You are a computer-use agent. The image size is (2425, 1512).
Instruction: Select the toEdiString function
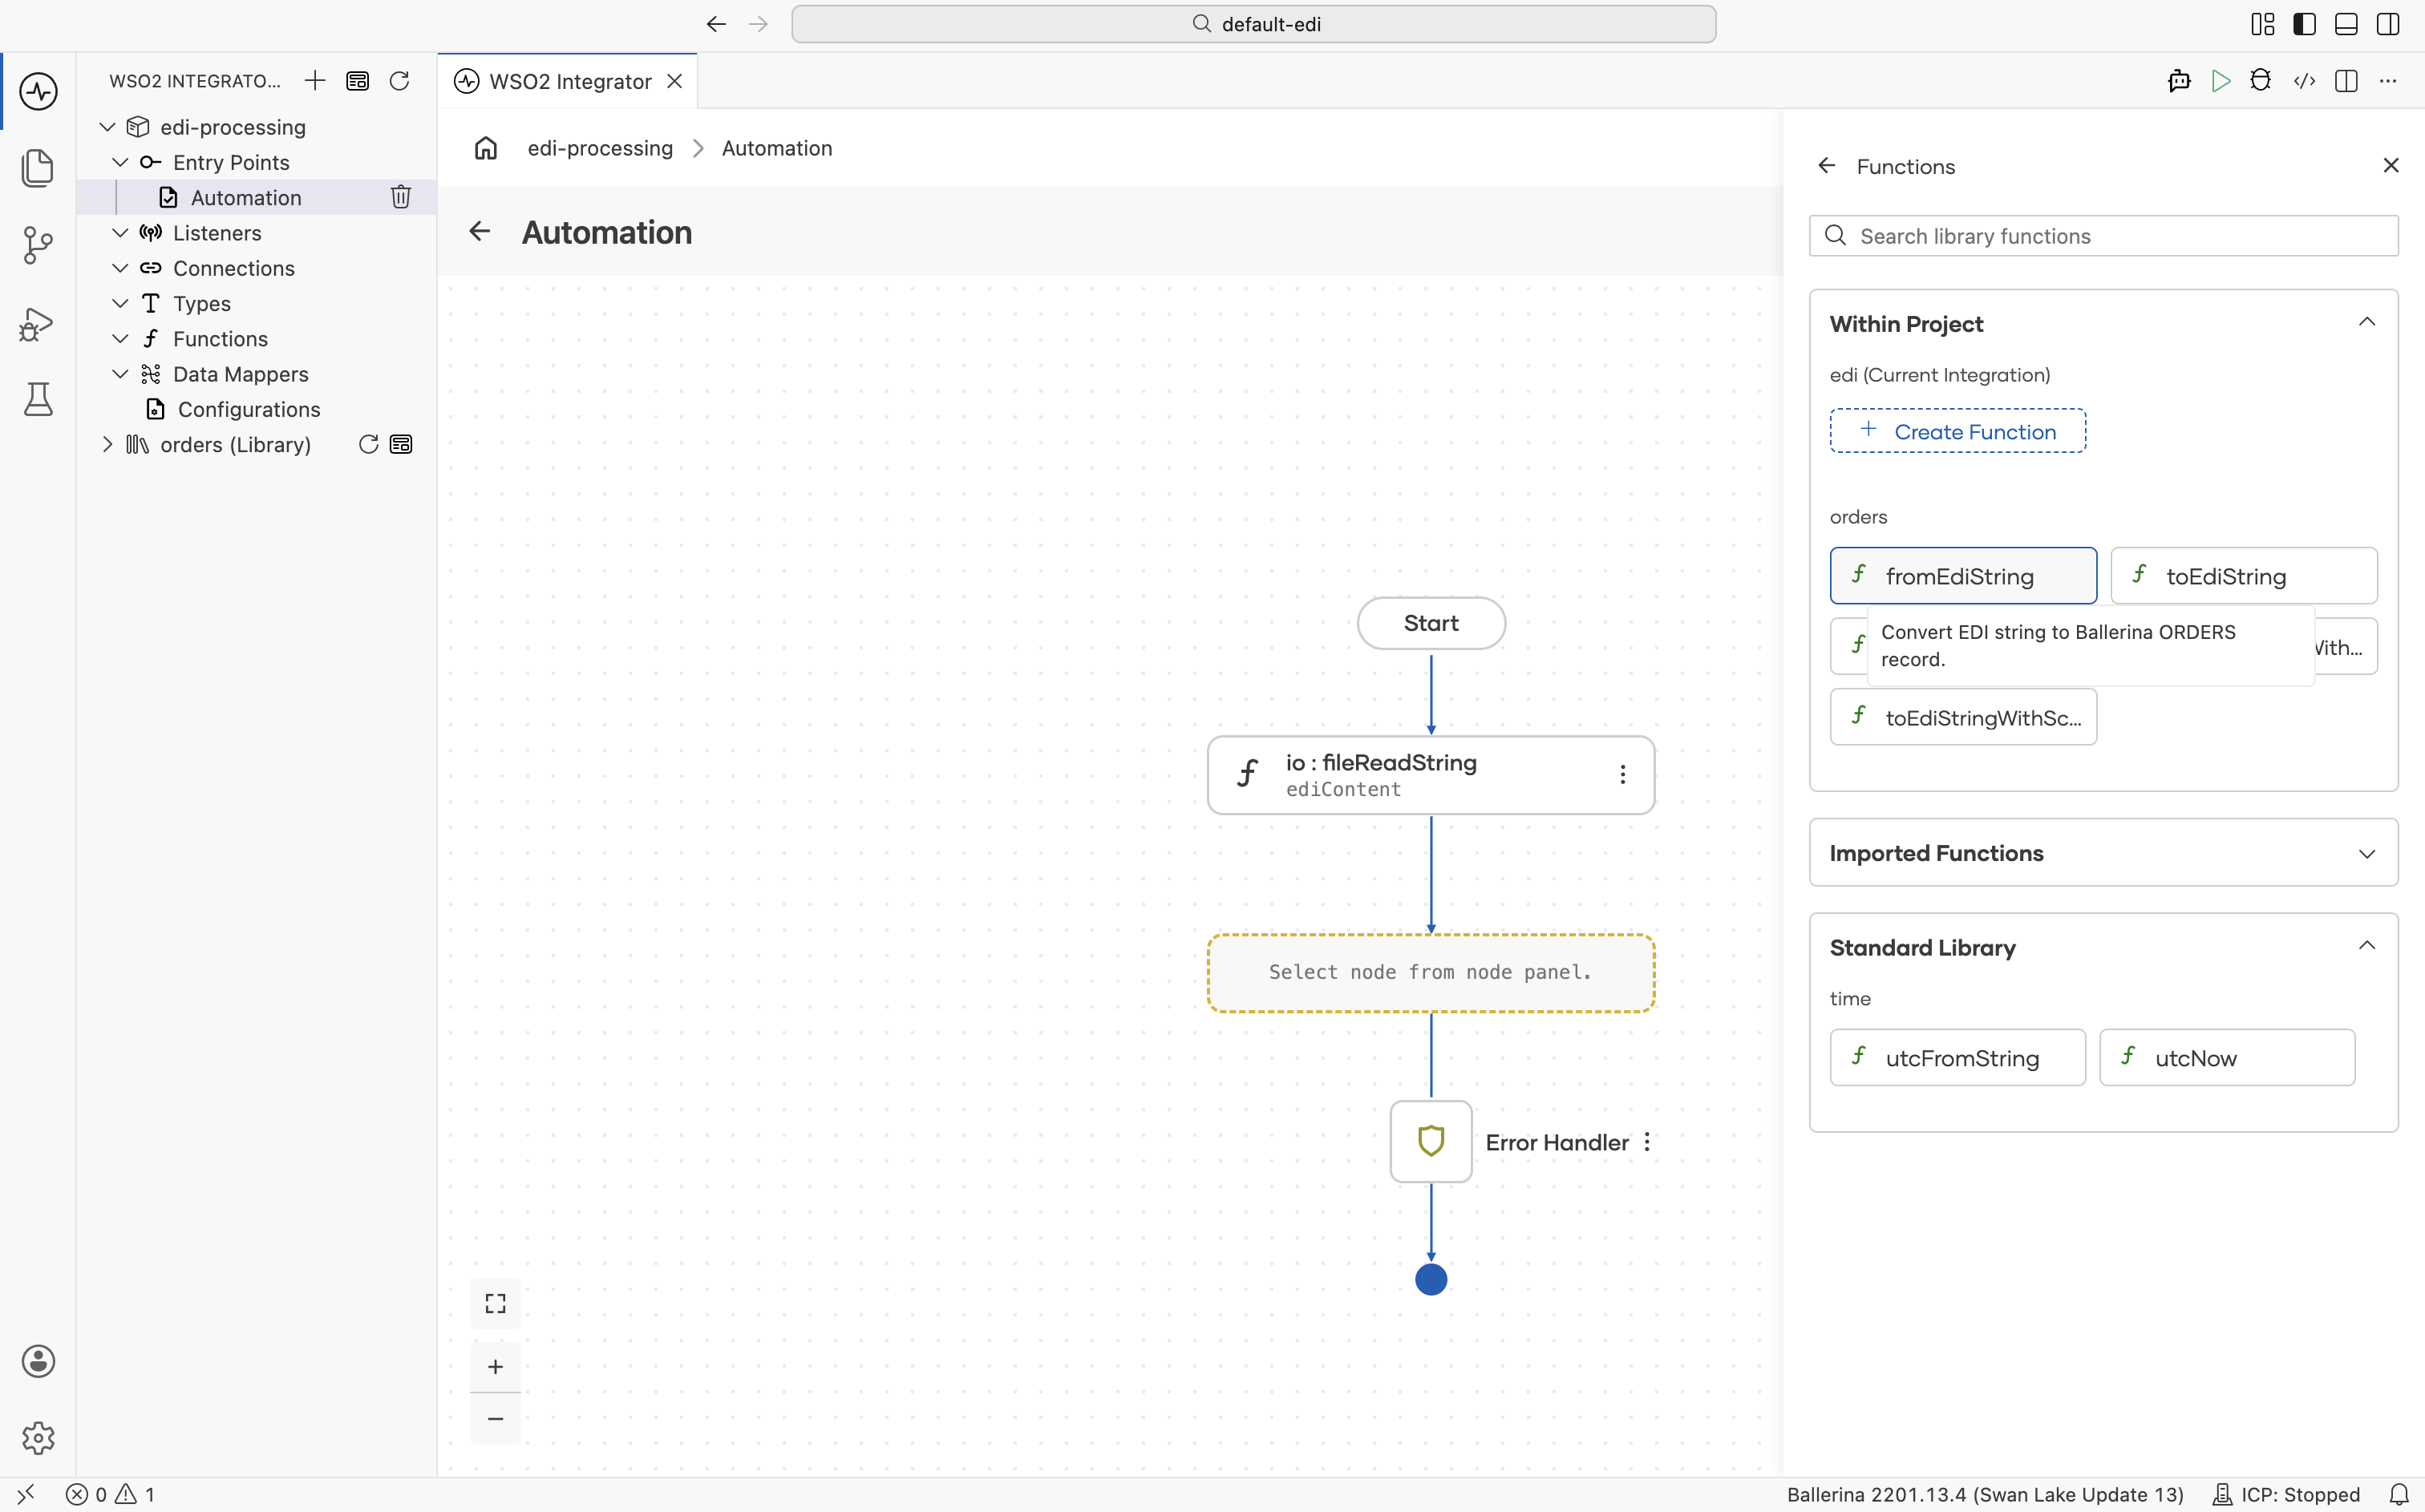(x=2243, y=575)
